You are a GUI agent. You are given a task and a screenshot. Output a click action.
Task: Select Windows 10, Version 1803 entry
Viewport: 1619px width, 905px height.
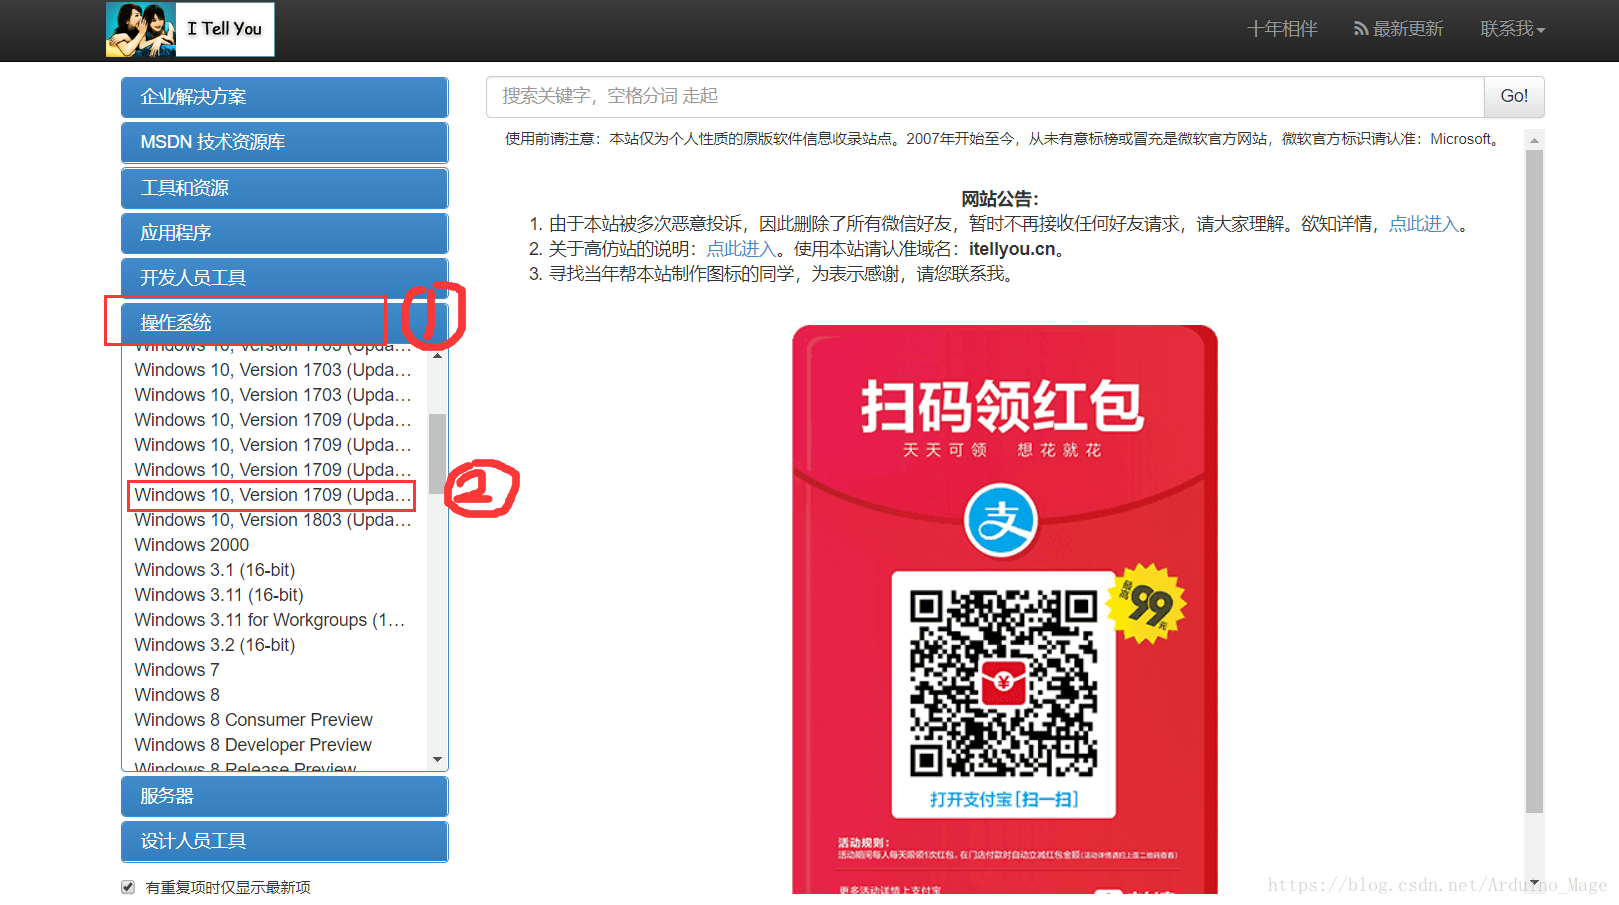point(273,520)
